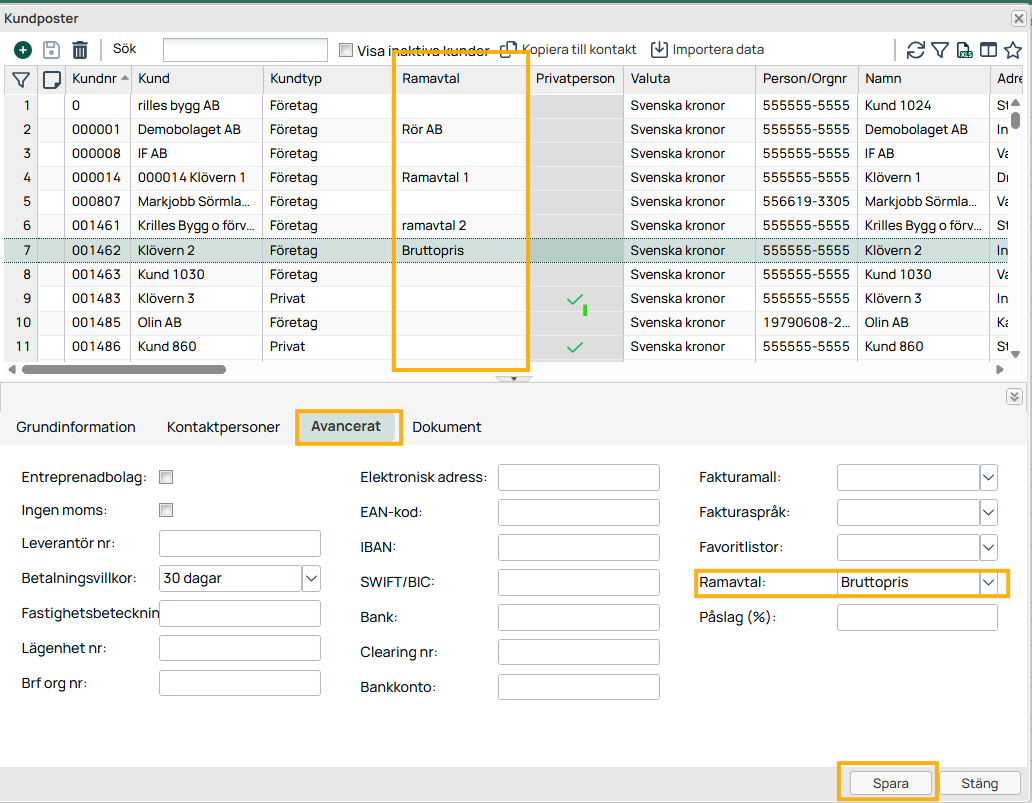Click the note icon in the grid header
Image resolution: width=1032 pixels, height=803 pixels.
click(51, 80)
